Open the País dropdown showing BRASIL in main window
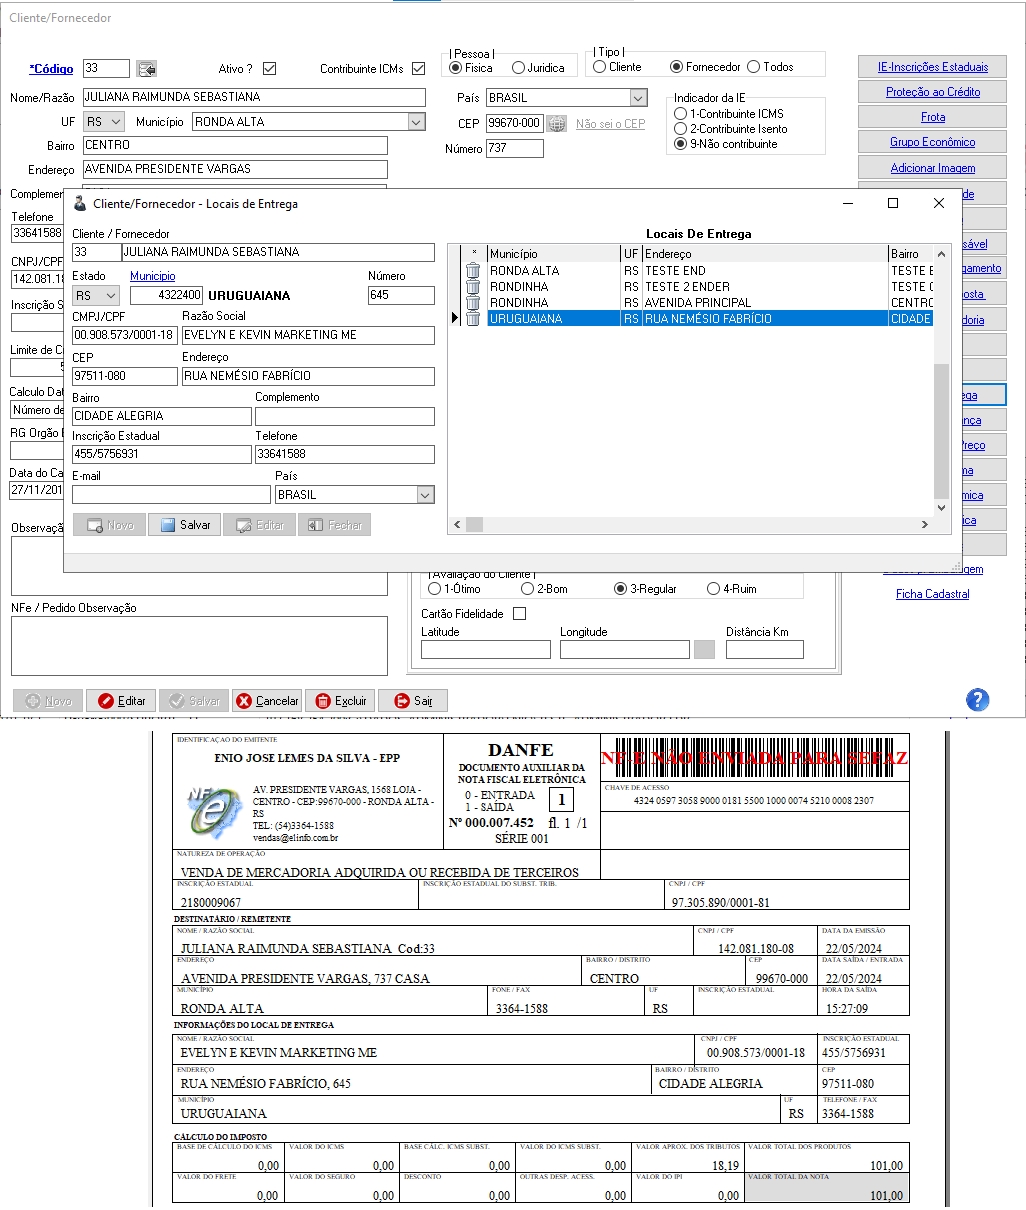This screenshot has width=1026, height=1210. 638,98
